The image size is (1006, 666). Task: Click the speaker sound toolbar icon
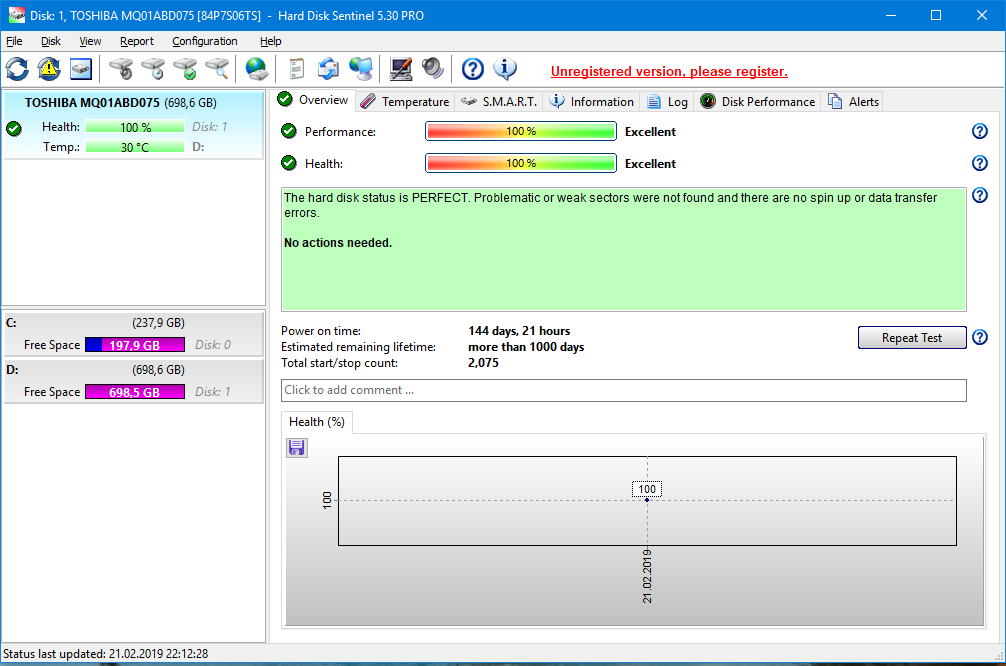[432, 69]
